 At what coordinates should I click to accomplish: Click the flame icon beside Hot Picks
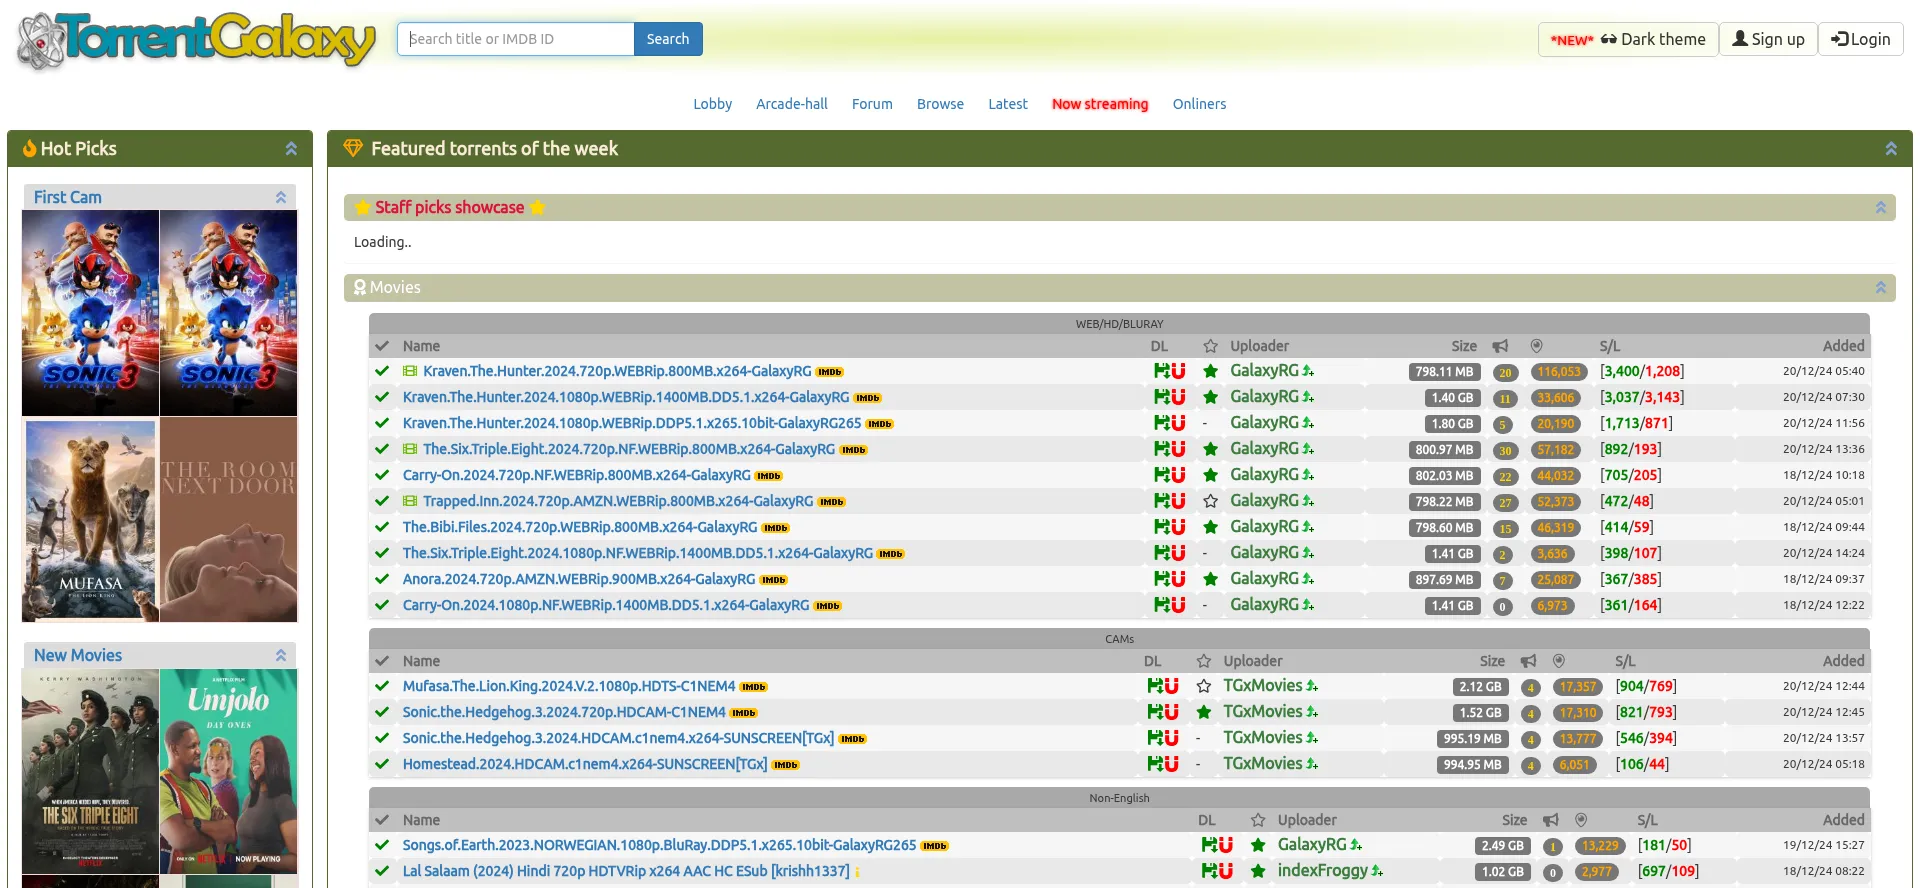click(30, 149)
